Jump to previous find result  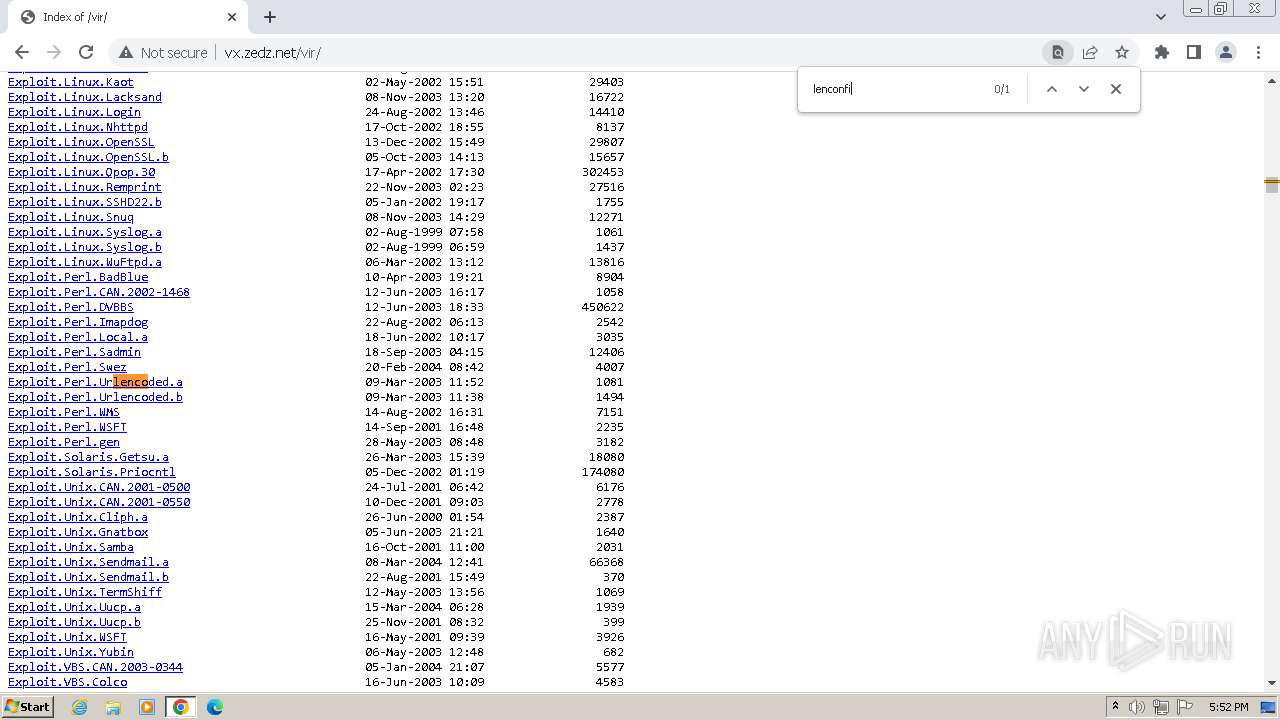click(1052, 89)
